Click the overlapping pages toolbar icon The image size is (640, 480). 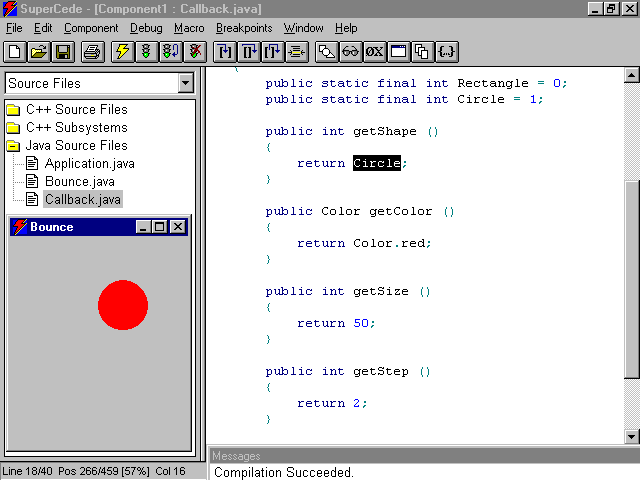[422, 52]
